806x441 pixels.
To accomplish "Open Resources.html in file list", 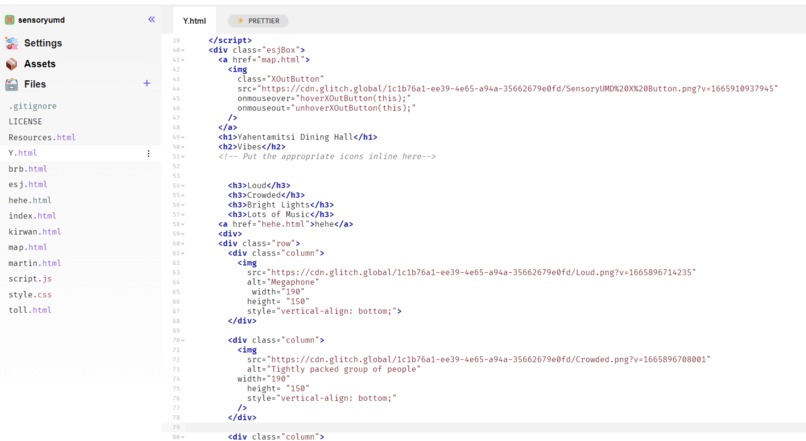I will pos(42,137).
